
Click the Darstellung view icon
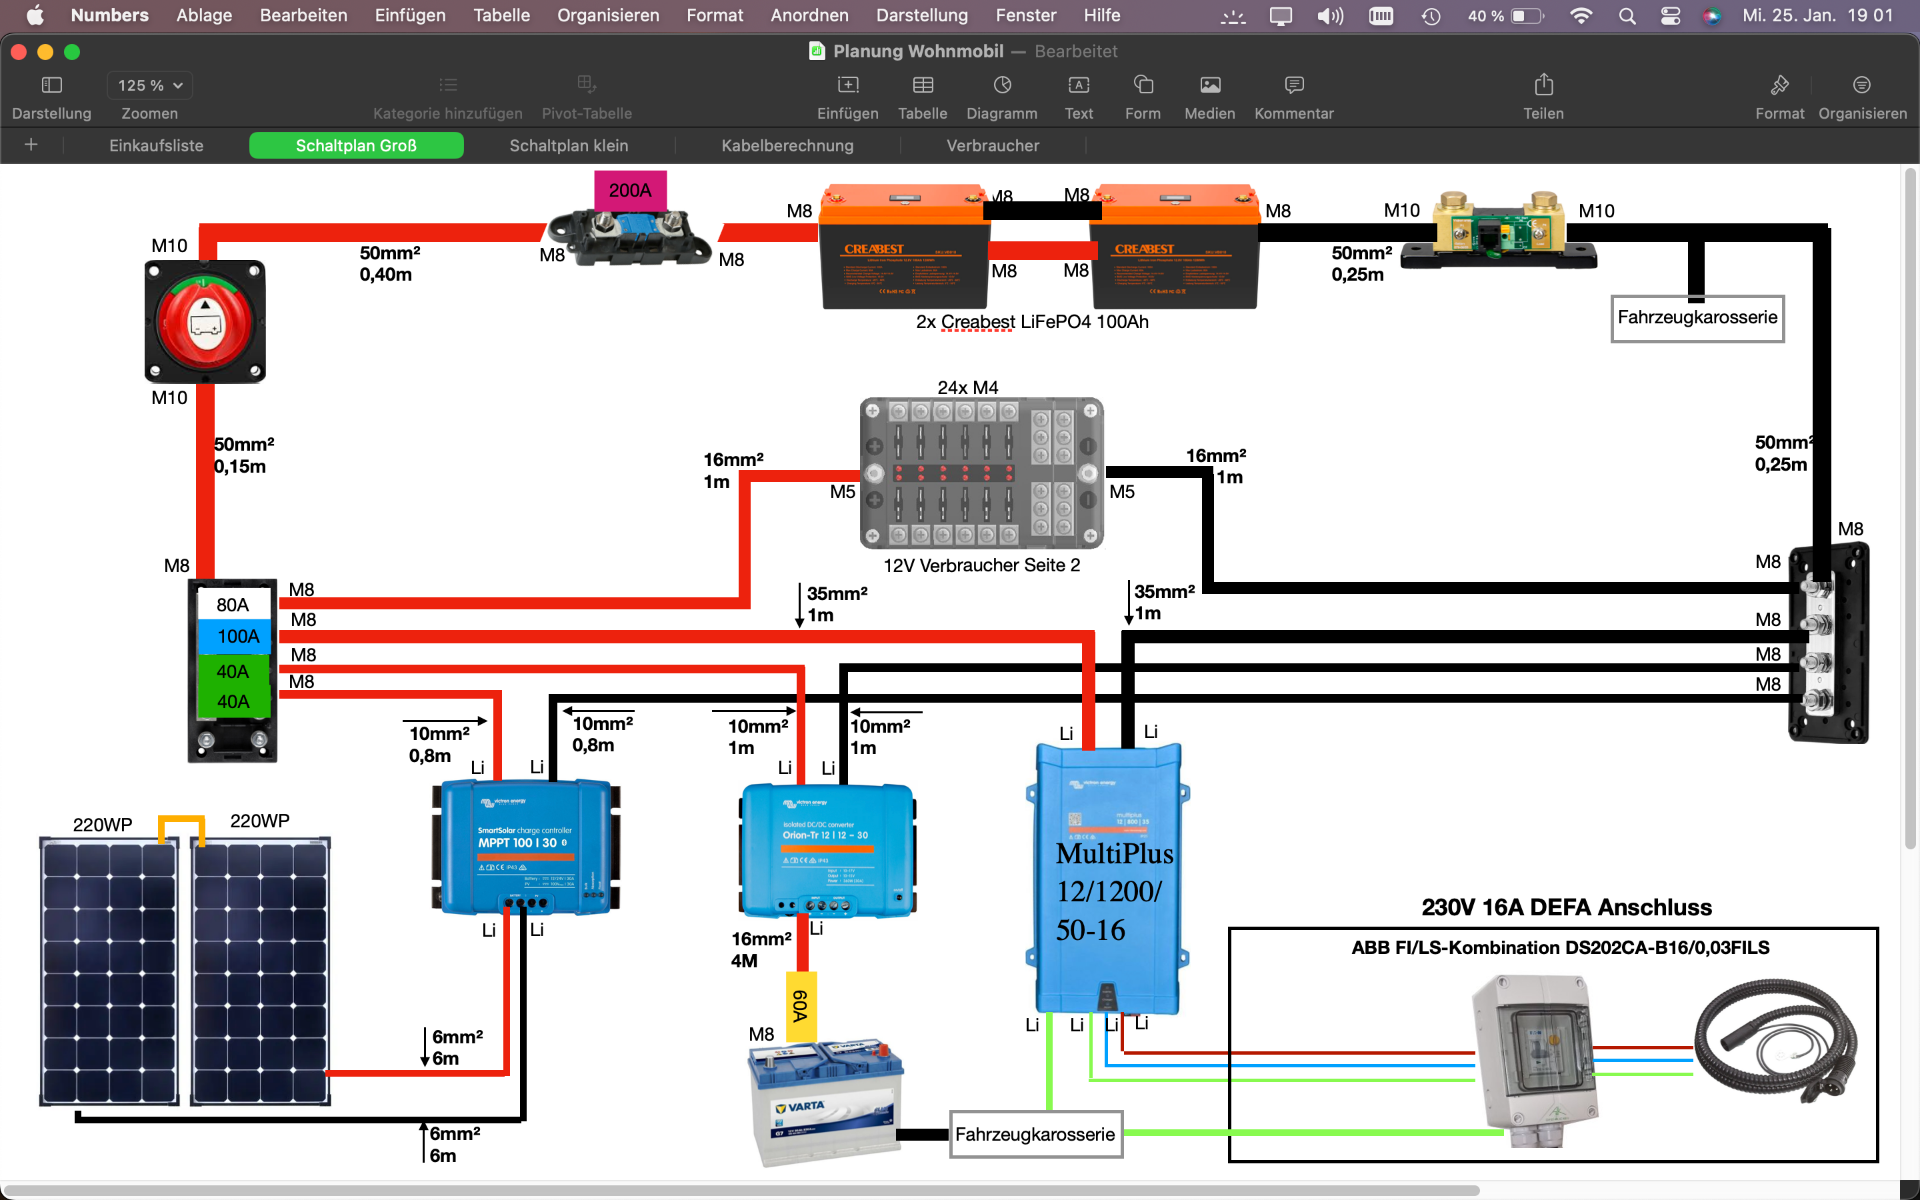point(50,84)
